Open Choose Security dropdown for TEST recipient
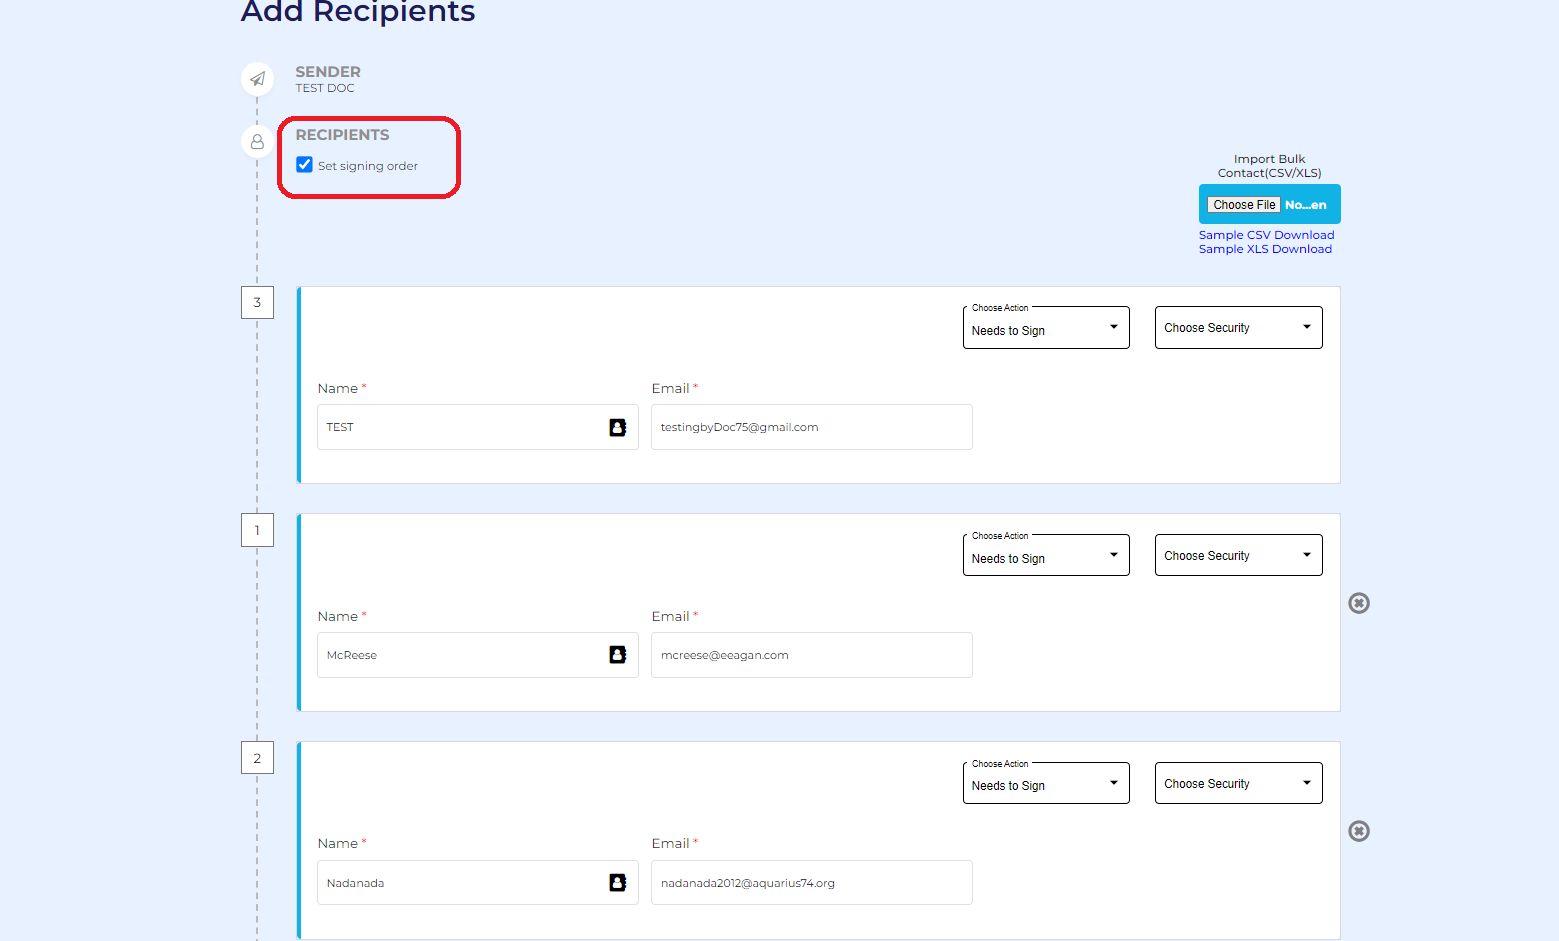This screenshot has width=1559, height=941. [1237, 328]
